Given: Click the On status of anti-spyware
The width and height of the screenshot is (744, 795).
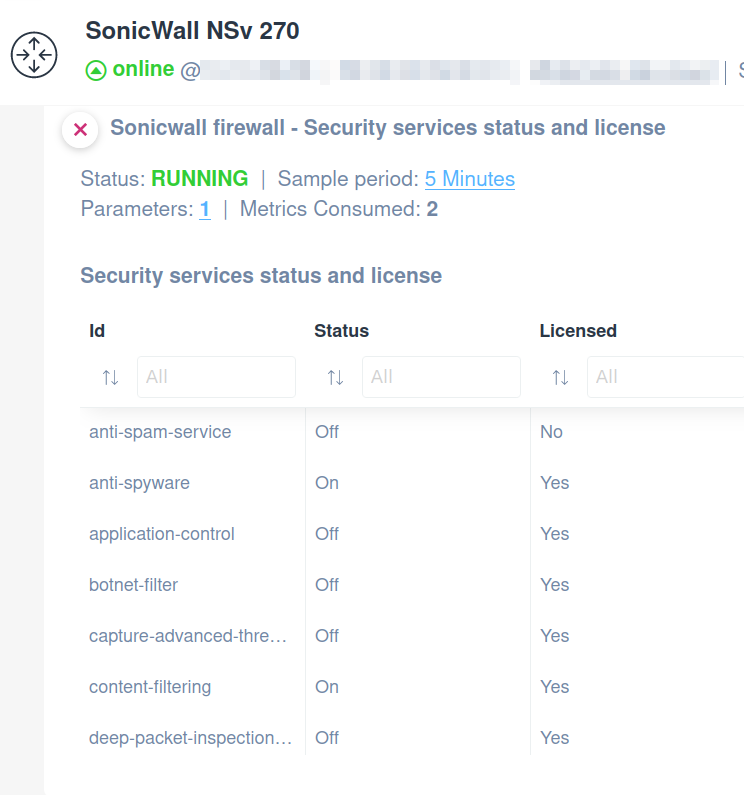Looking at the screenshot, I should pos(327,483).
